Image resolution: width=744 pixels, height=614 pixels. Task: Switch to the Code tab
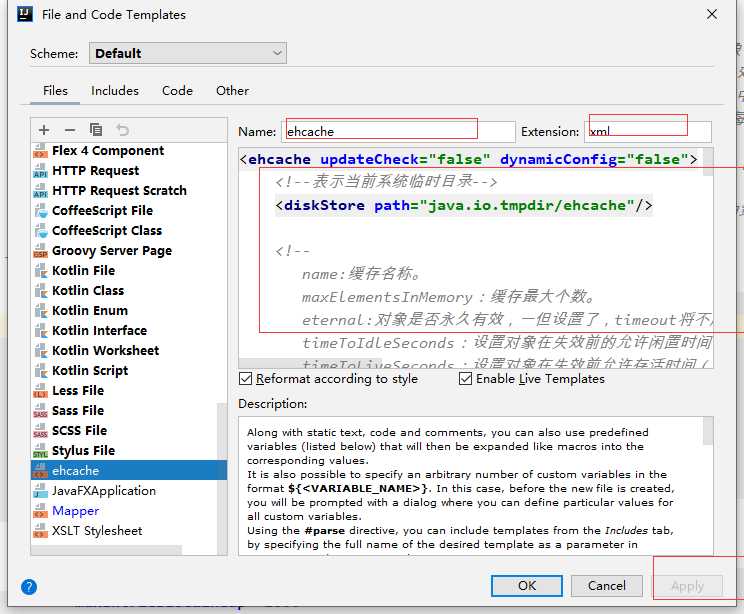click(x=177, y=90)
